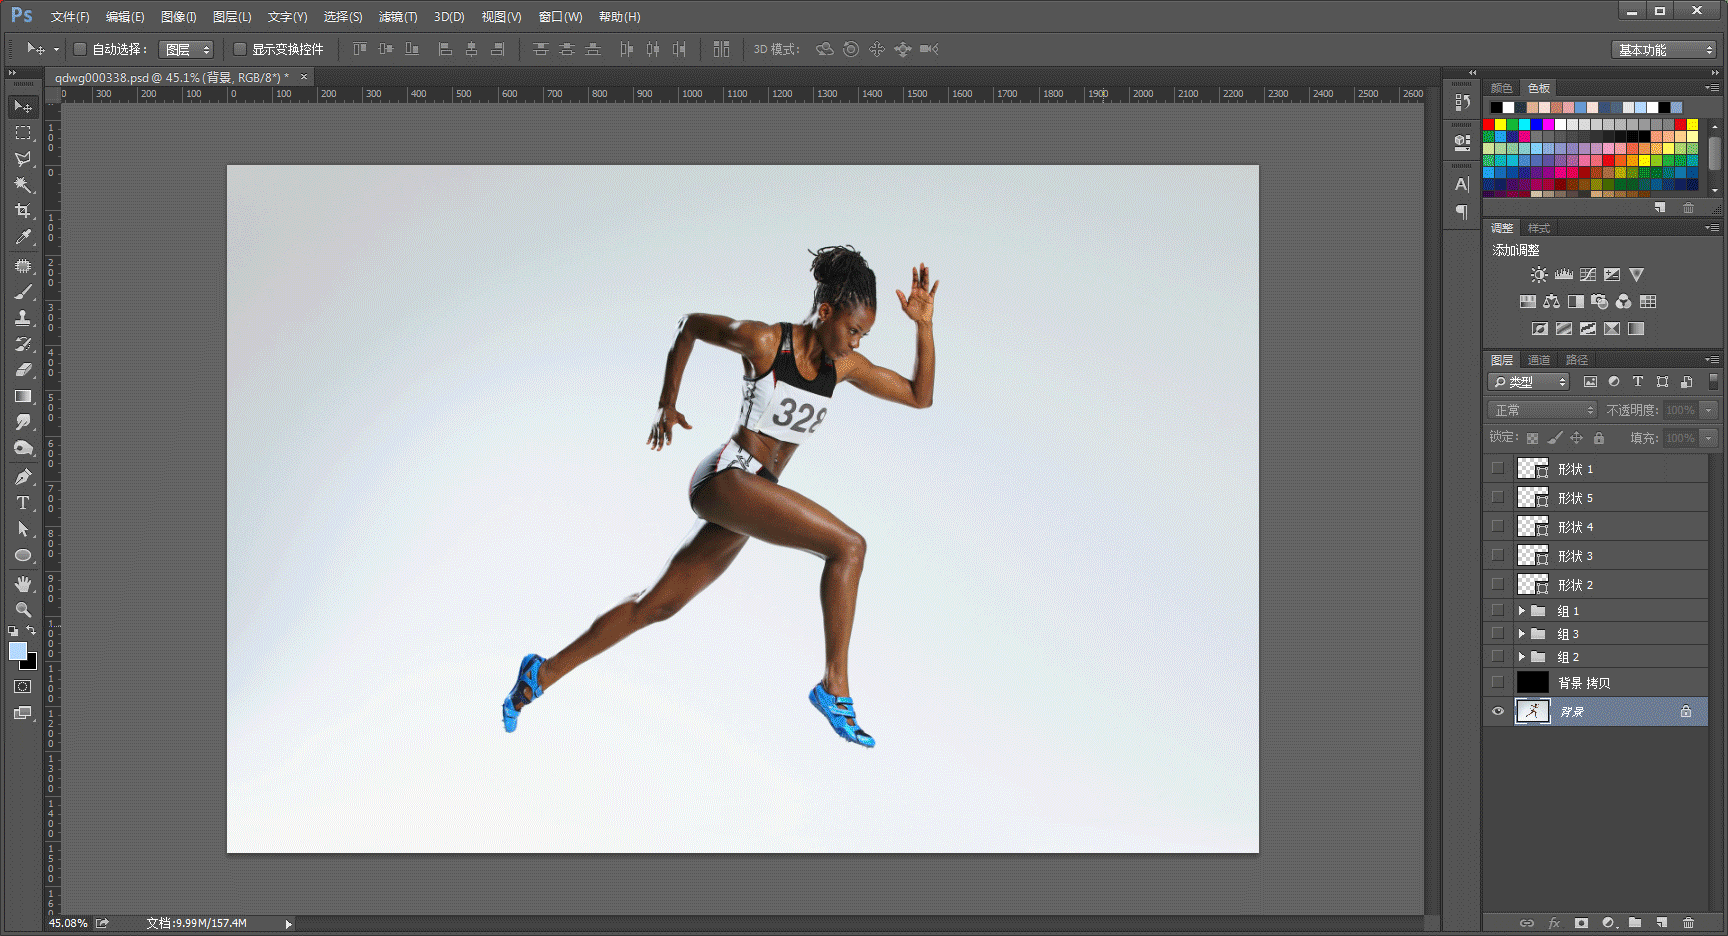The height and width of the screenshot is (936, 1728).
Task: Open the 窗口(W) menu
Action: click(x=560, y=17)
